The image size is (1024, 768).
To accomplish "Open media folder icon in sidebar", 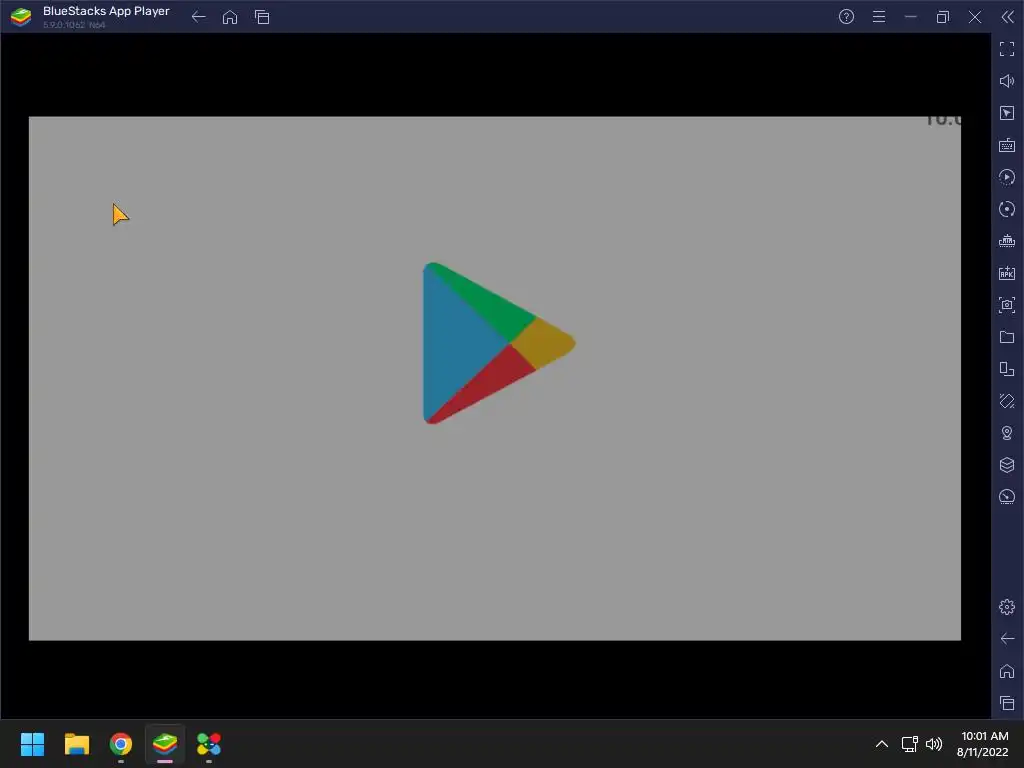I will pos(1007,337).
